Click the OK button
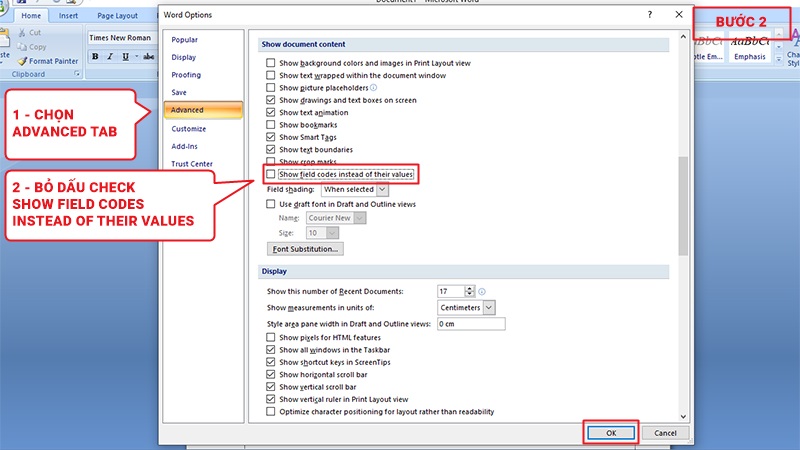 (x=611, y=433)
